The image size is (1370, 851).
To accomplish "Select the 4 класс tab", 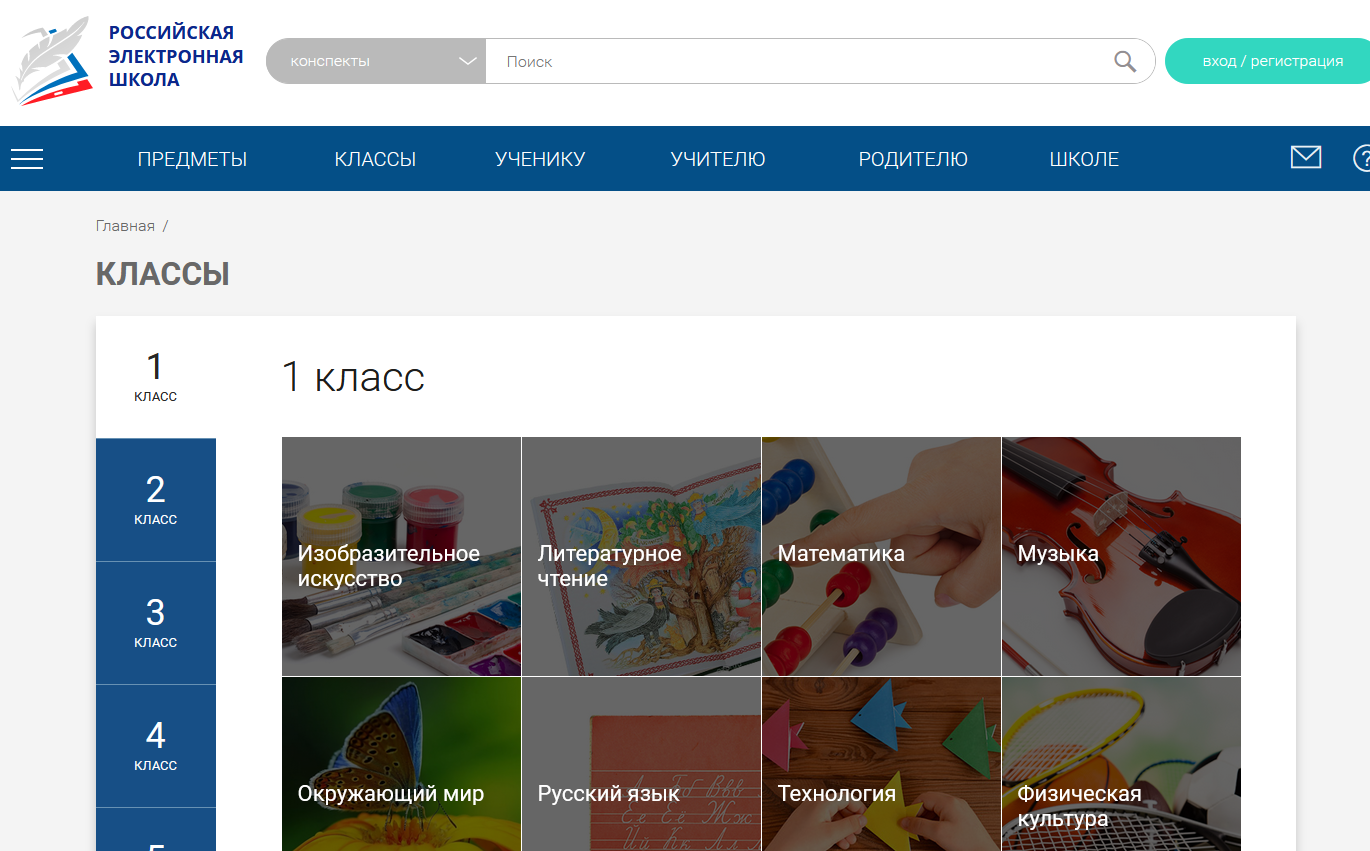I will (156, 746).
